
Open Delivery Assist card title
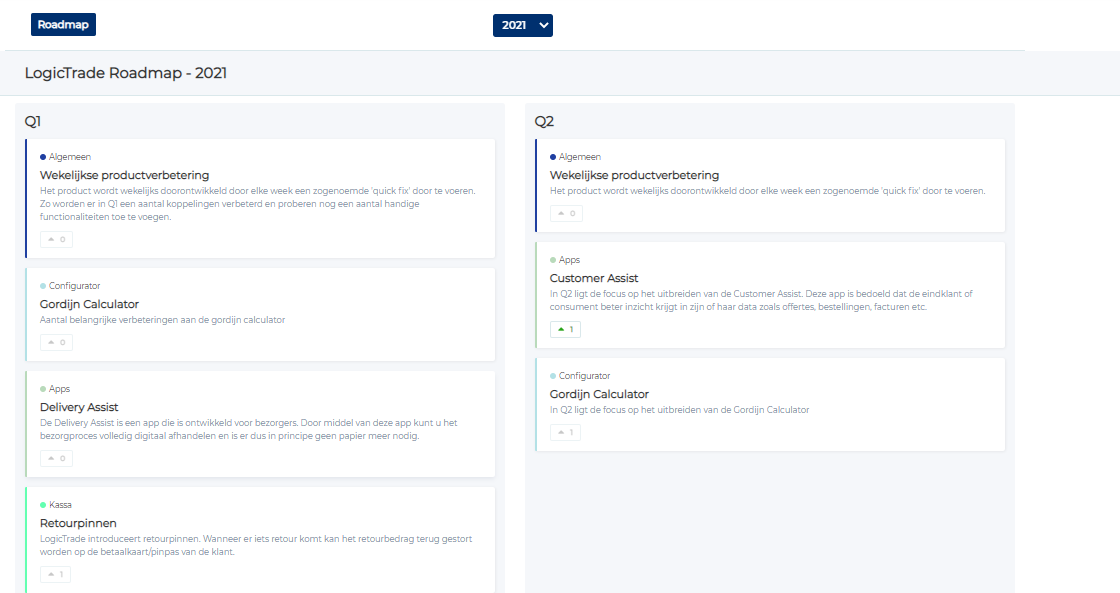click(79, 407)
